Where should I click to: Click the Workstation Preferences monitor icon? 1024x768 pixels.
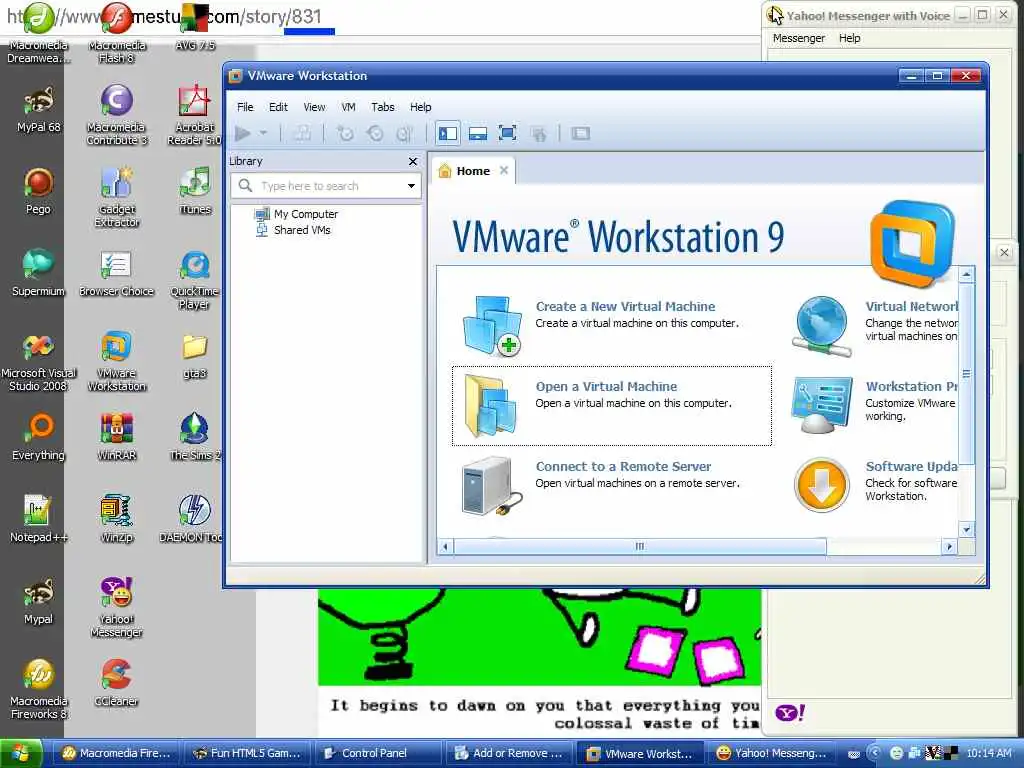[822, 405]
